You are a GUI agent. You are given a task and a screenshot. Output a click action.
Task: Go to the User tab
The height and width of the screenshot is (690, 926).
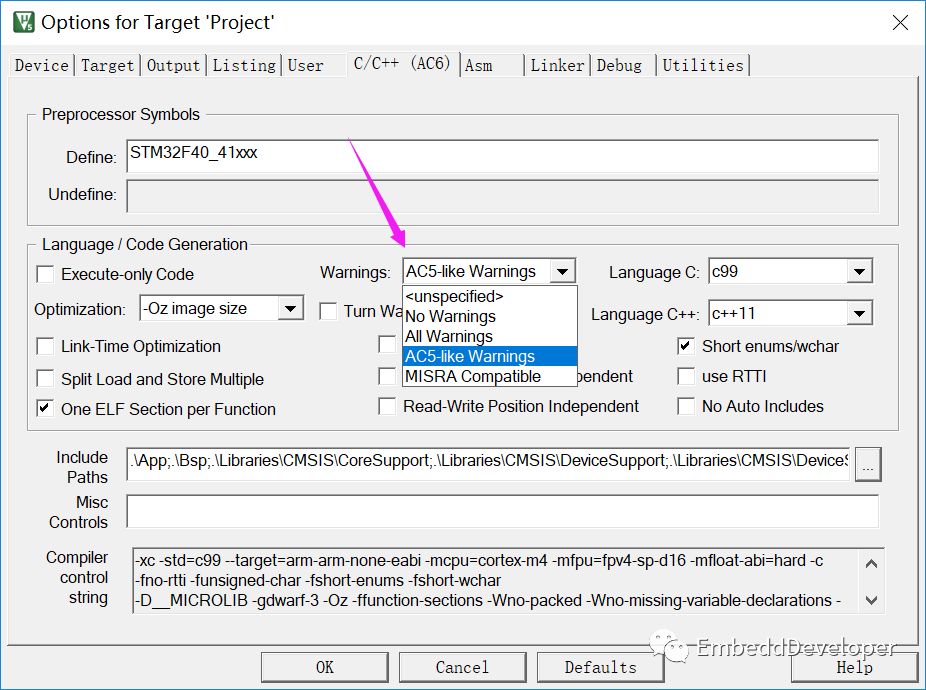[x=305, y=65]
